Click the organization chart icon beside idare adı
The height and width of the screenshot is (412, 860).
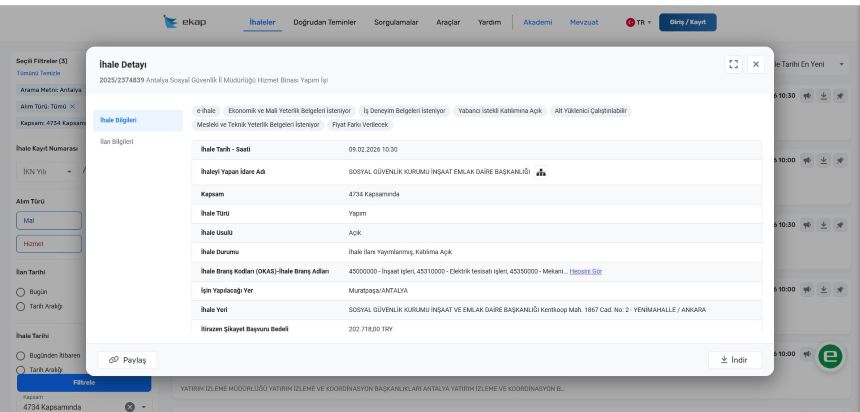(541, 171)
